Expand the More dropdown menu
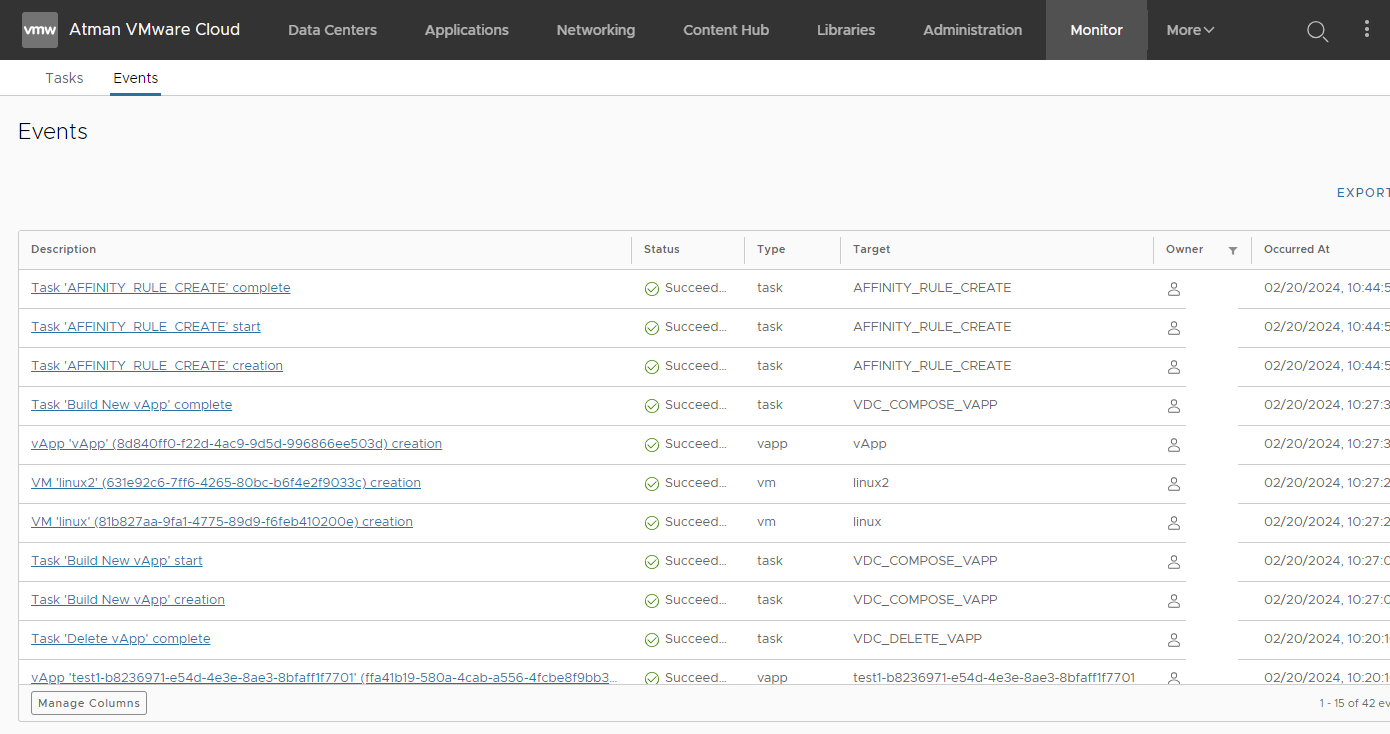This screenshot has height=734, width=1390. [1190, 30]
